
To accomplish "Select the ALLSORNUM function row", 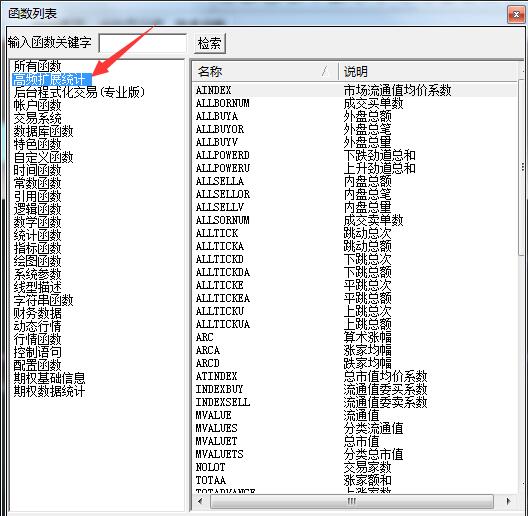I will [355, 220].
